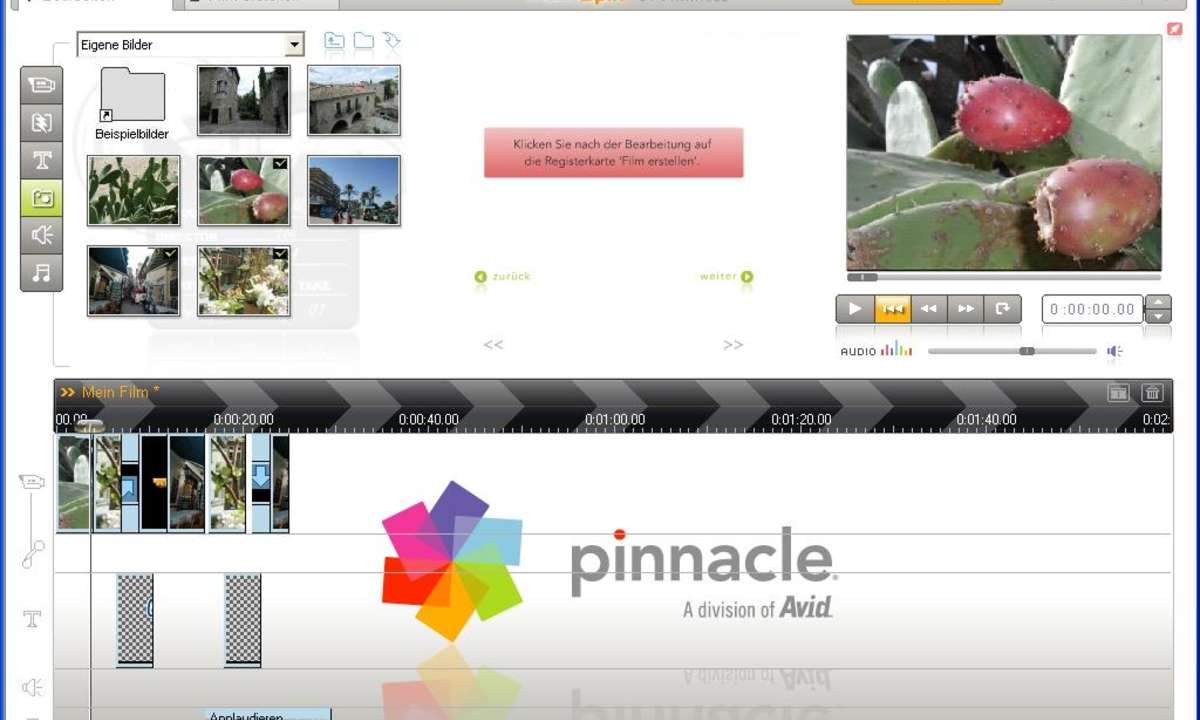The width and height of the screenshot is (1200, 720).
Task: Select the blue flag transition on timeline
Action: pos(129,482)
